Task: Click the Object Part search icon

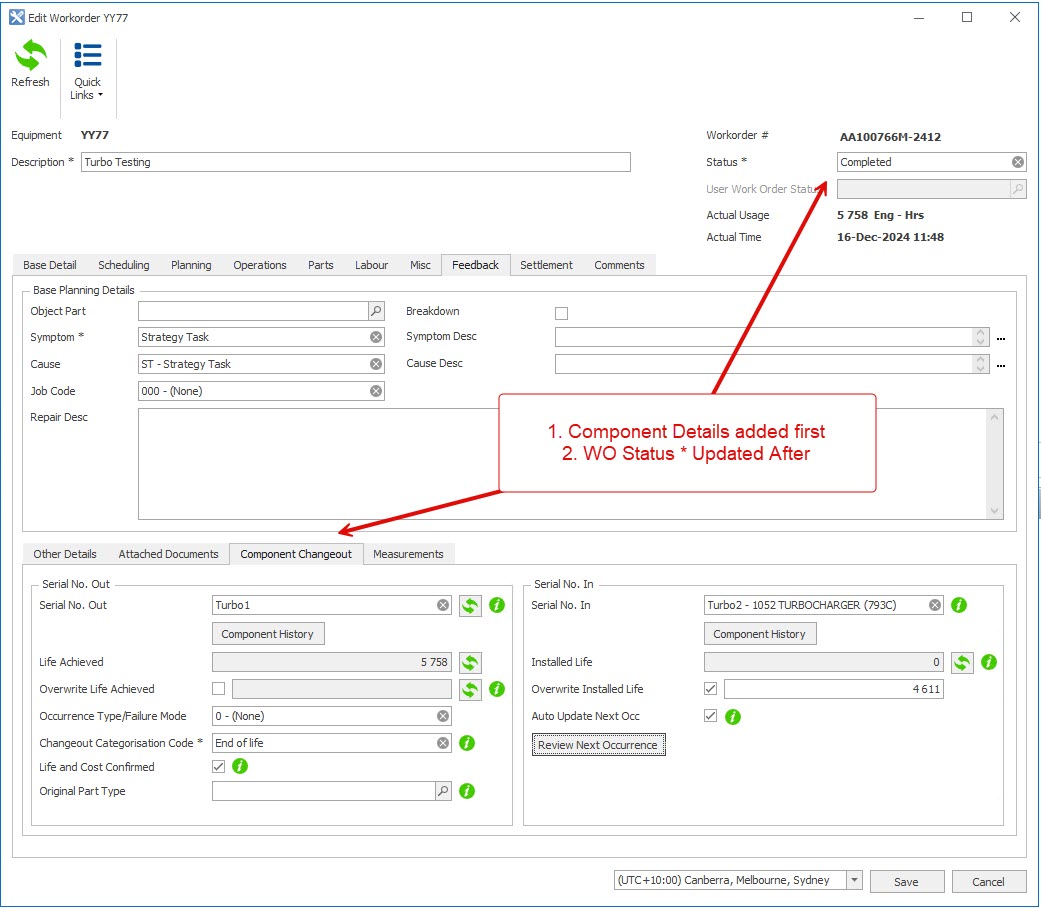Action: point(376,311)
